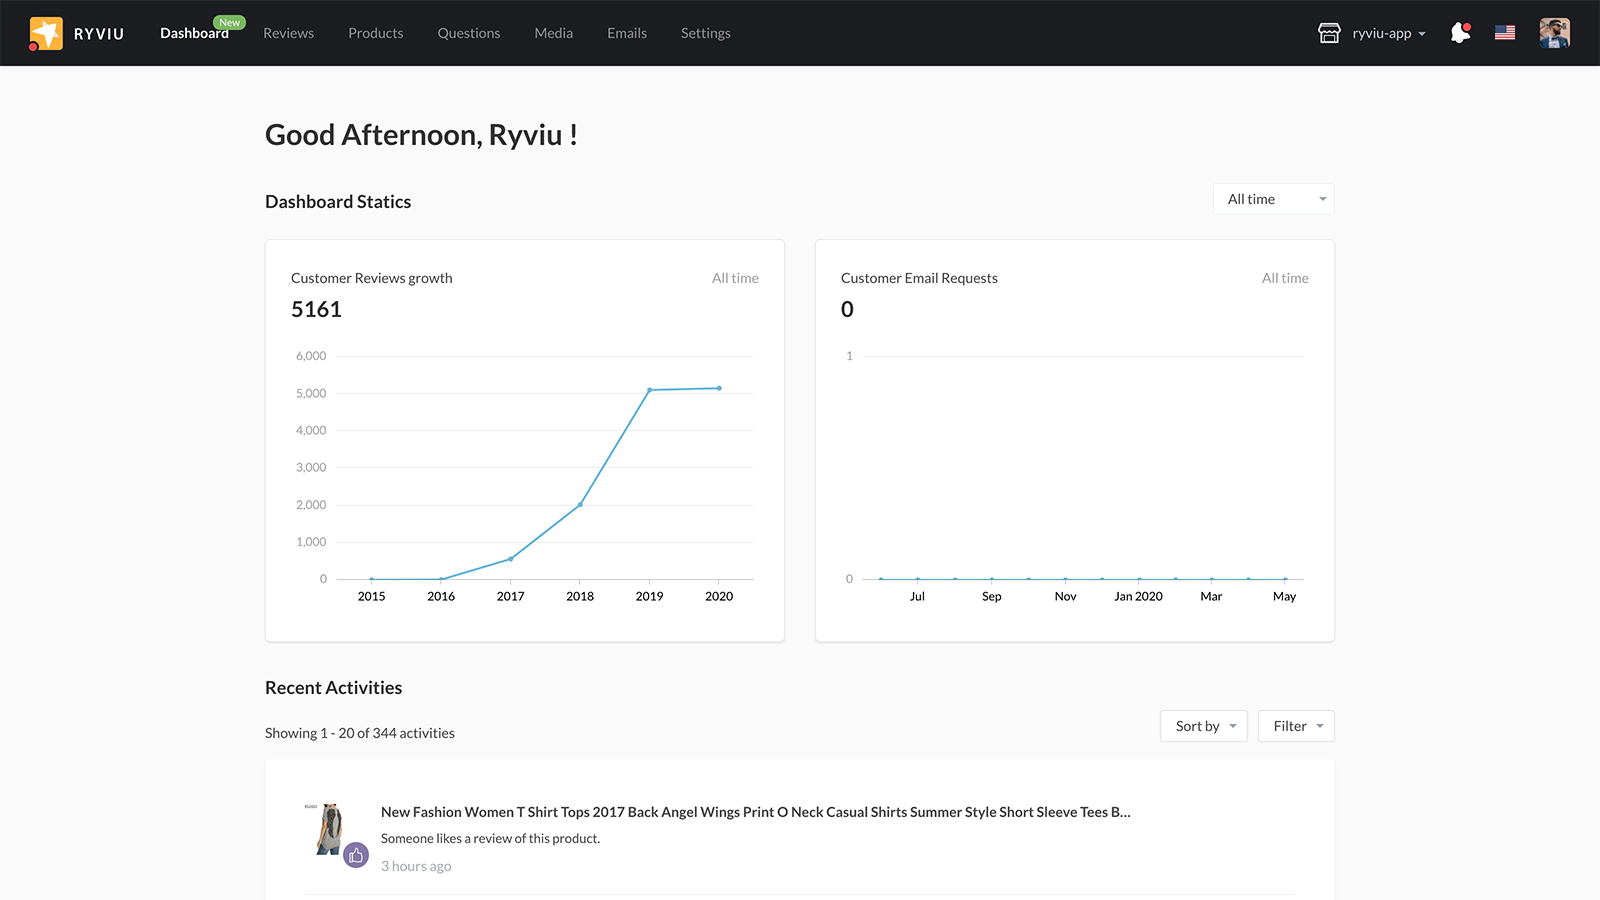
Task: Open the Settings tab
Action: tap(706, 34)
